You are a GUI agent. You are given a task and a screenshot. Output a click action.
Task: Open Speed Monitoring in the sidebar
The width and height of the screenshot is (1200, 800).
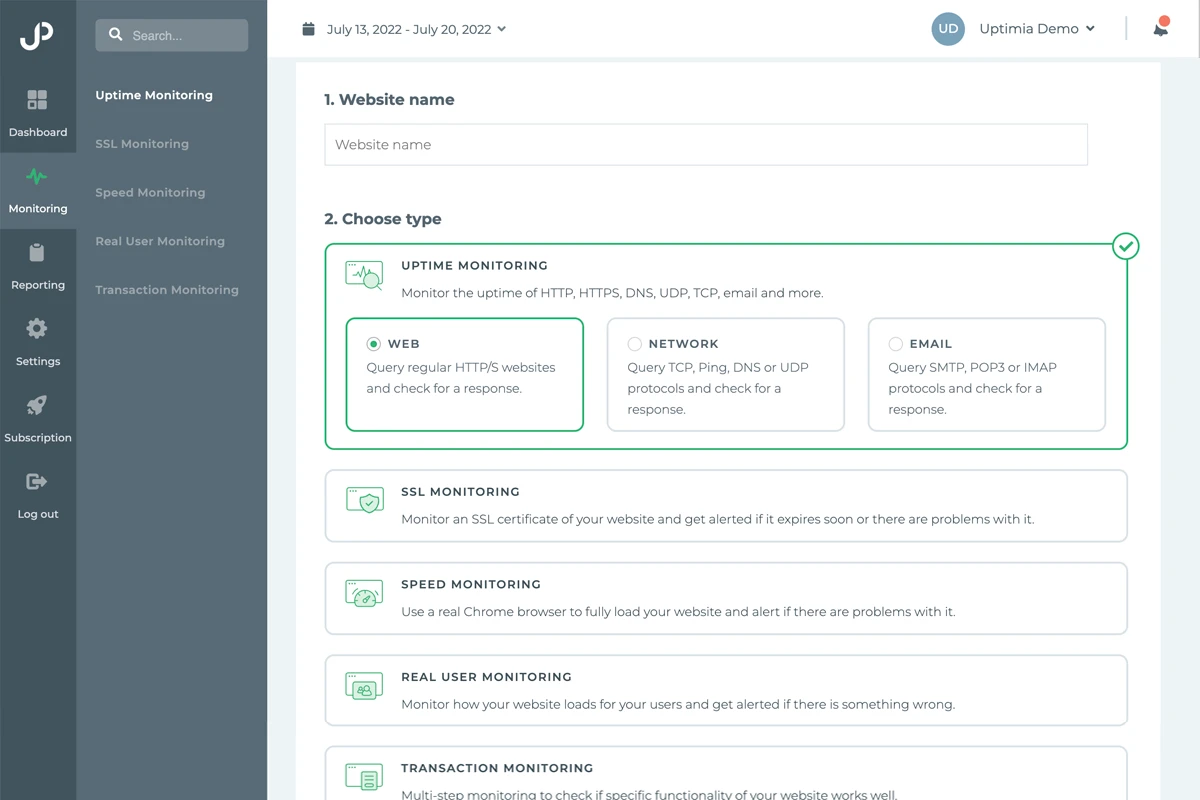[150, 193]
